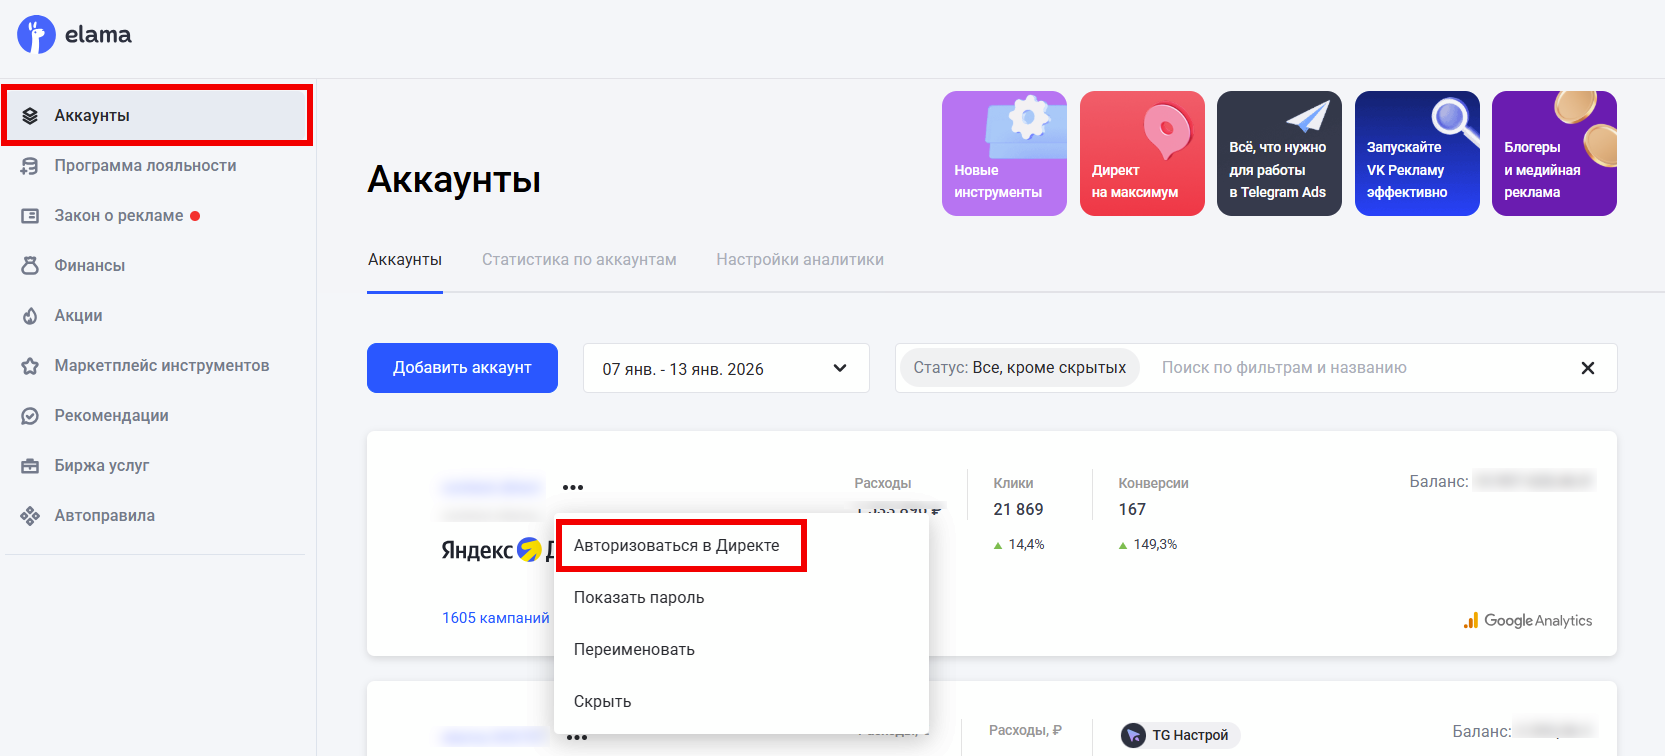The image size is (1665, 756).
Task: Open the Новые инструменты promo banner
Action: point(1004,153)
